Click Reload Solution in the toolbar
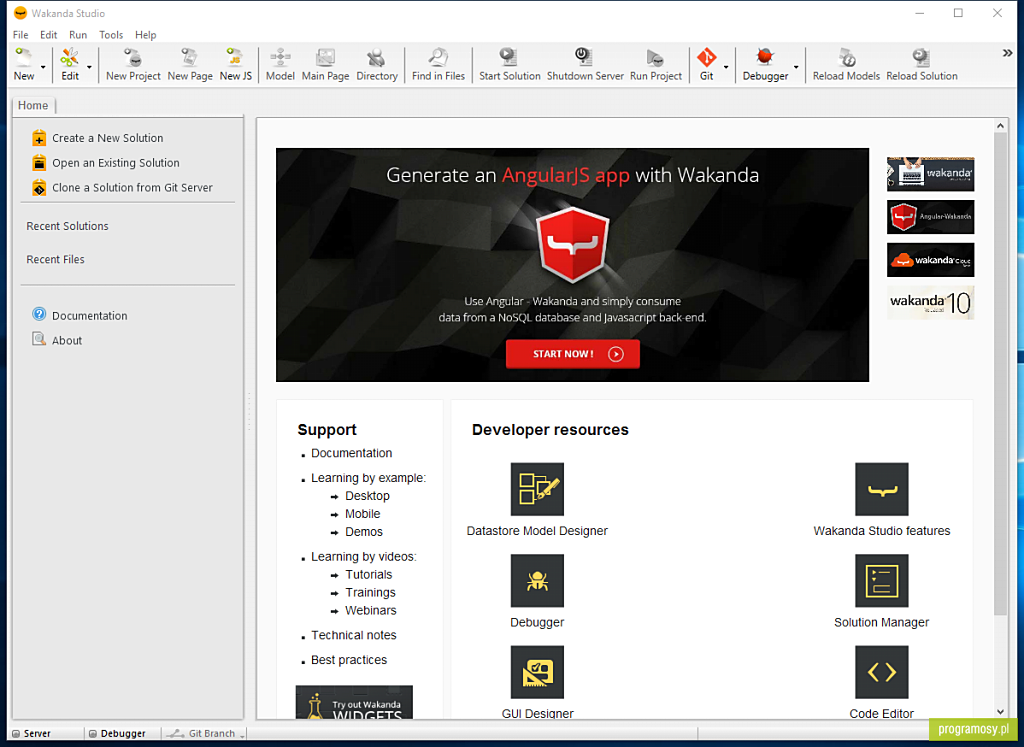1024x747 pixels. [x=921, y=65]
